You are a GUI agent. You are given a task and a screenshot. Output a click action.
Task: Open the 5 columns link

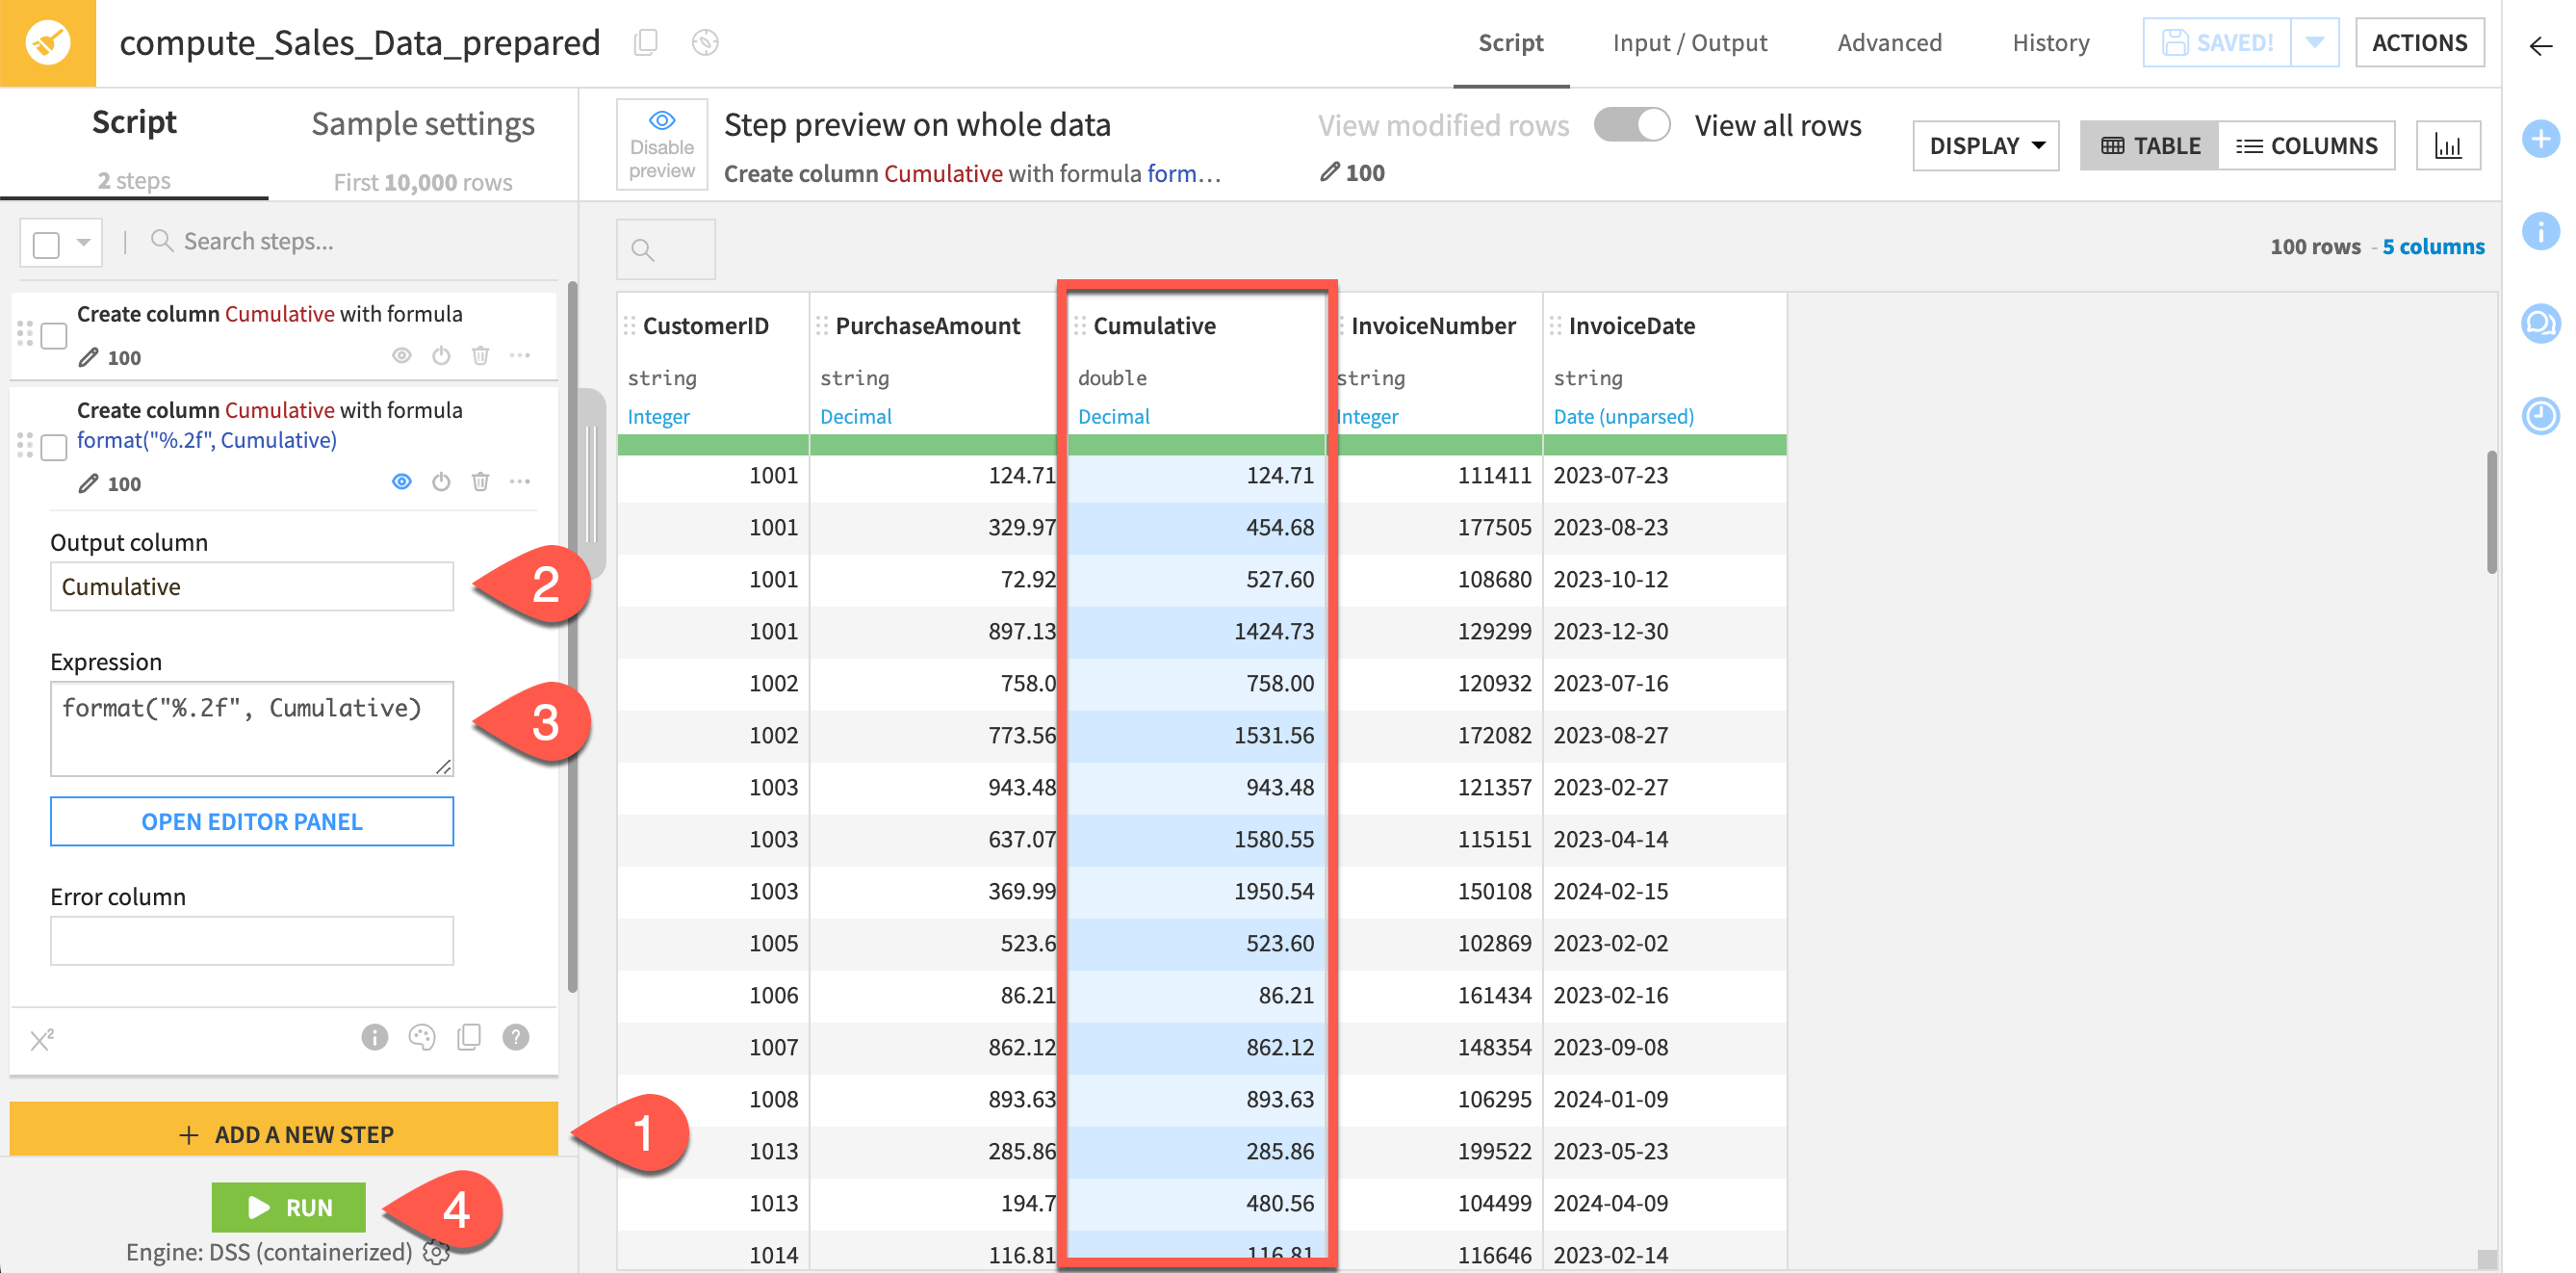tap(2432, 247)
